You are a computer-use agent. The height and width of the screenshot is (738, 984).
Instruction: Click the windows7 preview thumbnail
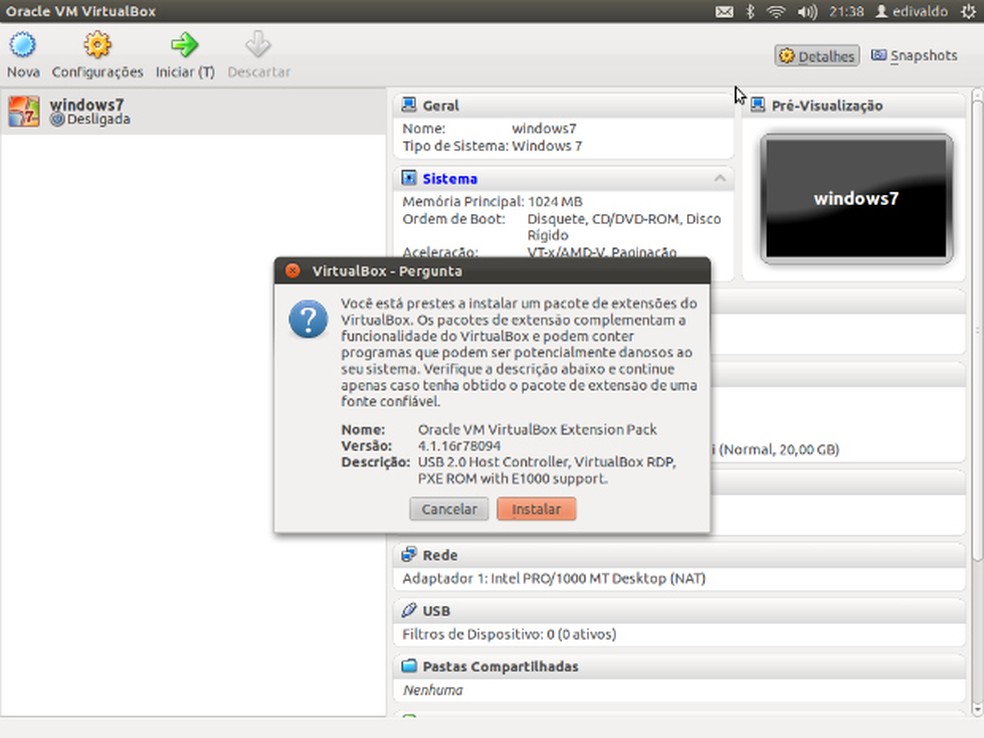tap(856, 198)
